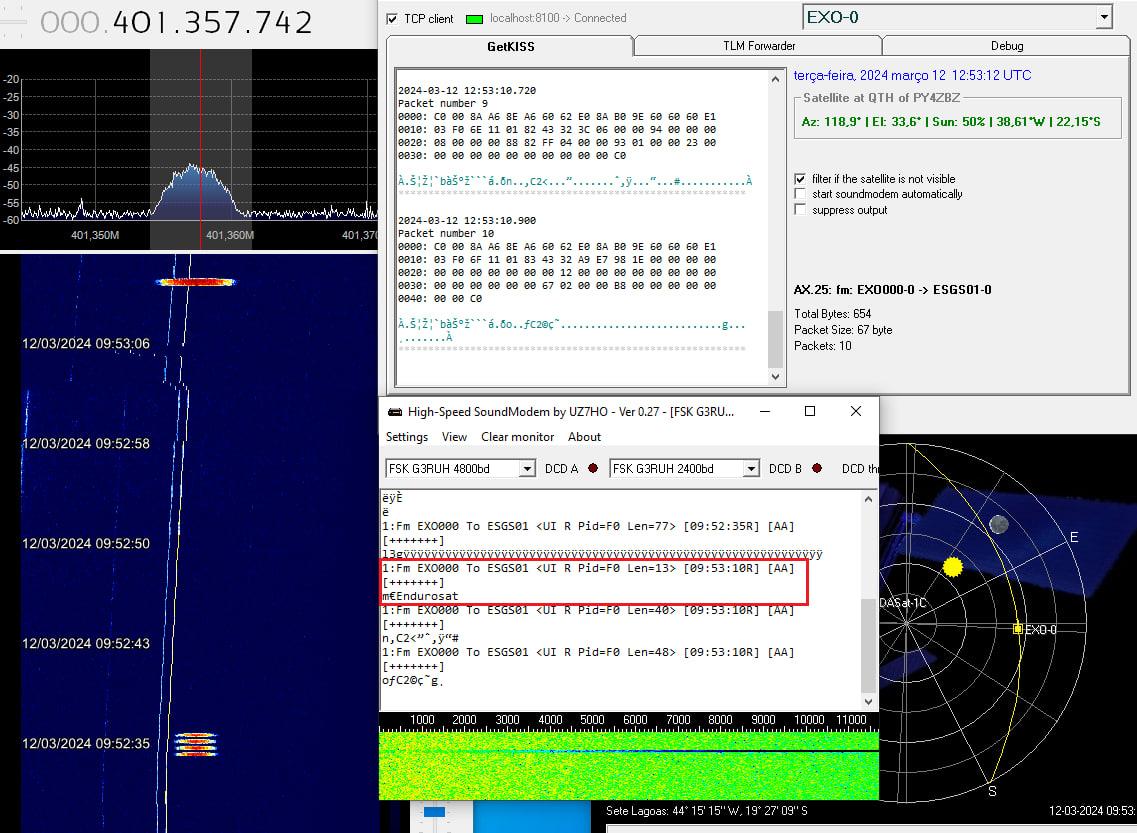Open the Debug tab
The height and width of the screenshot is (833, 1137).
1006,46
